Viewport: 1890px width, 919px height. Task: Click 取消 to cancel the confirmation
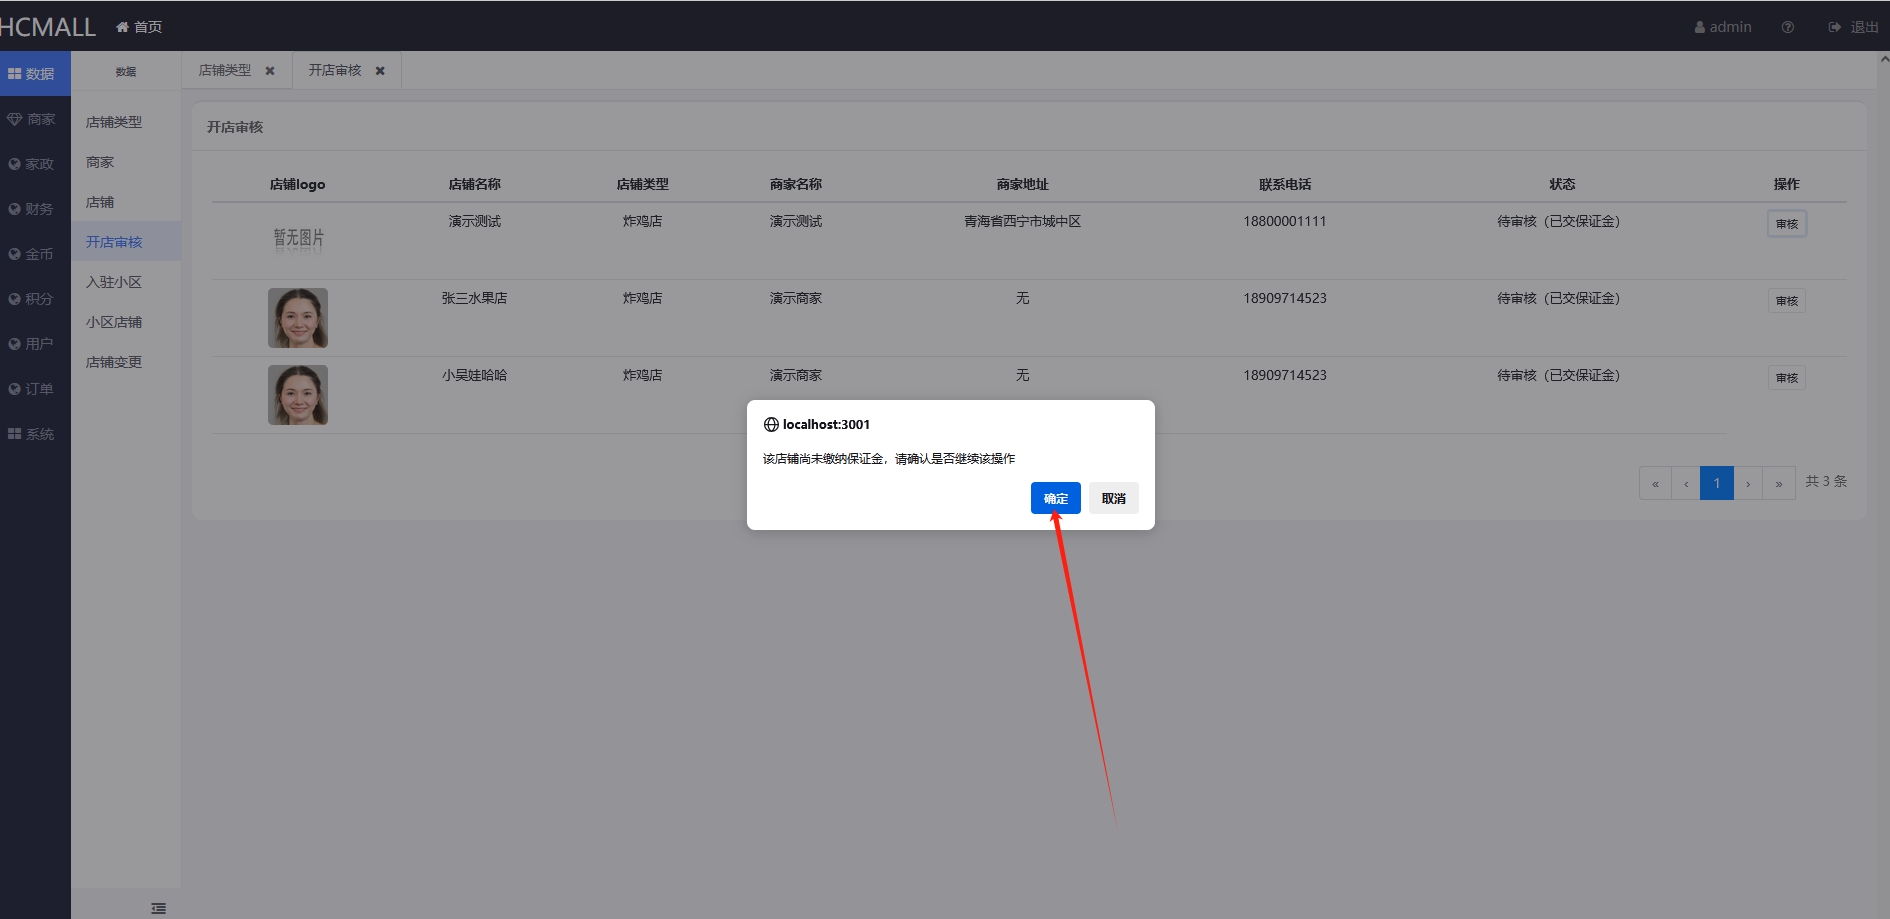click(1113, 498)
